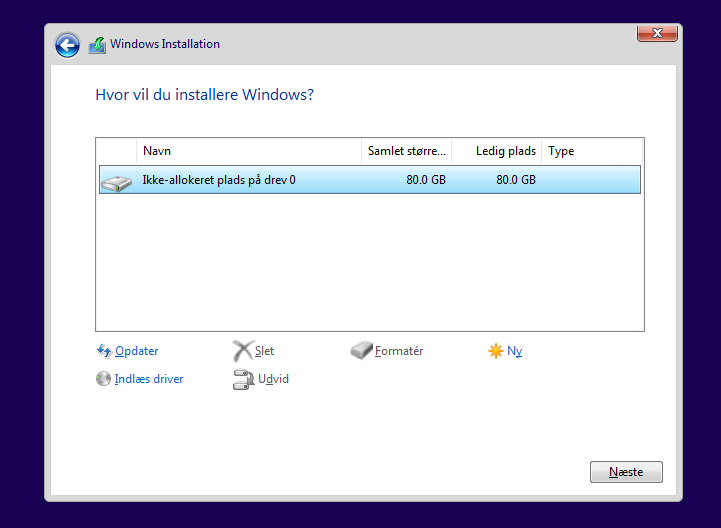
Task: Click the Formatér drive icon
Action: [361, 350]
